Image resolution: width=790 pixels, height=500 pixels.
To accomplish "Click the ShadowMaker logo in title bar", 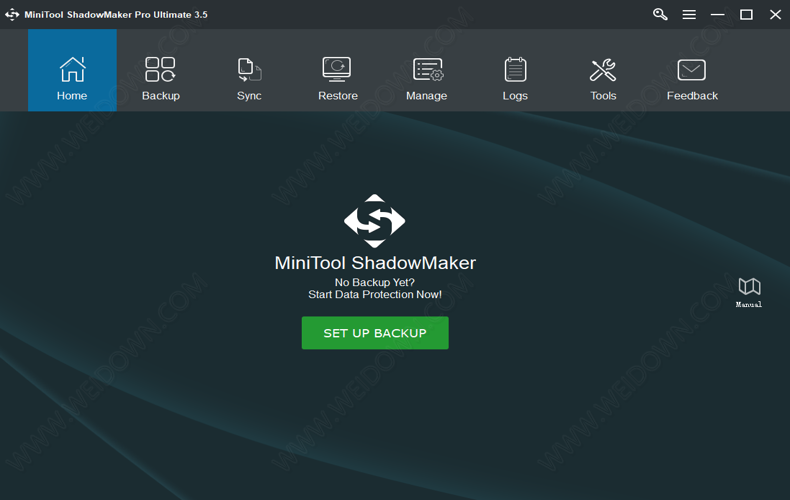I will [x=12, y=15].
